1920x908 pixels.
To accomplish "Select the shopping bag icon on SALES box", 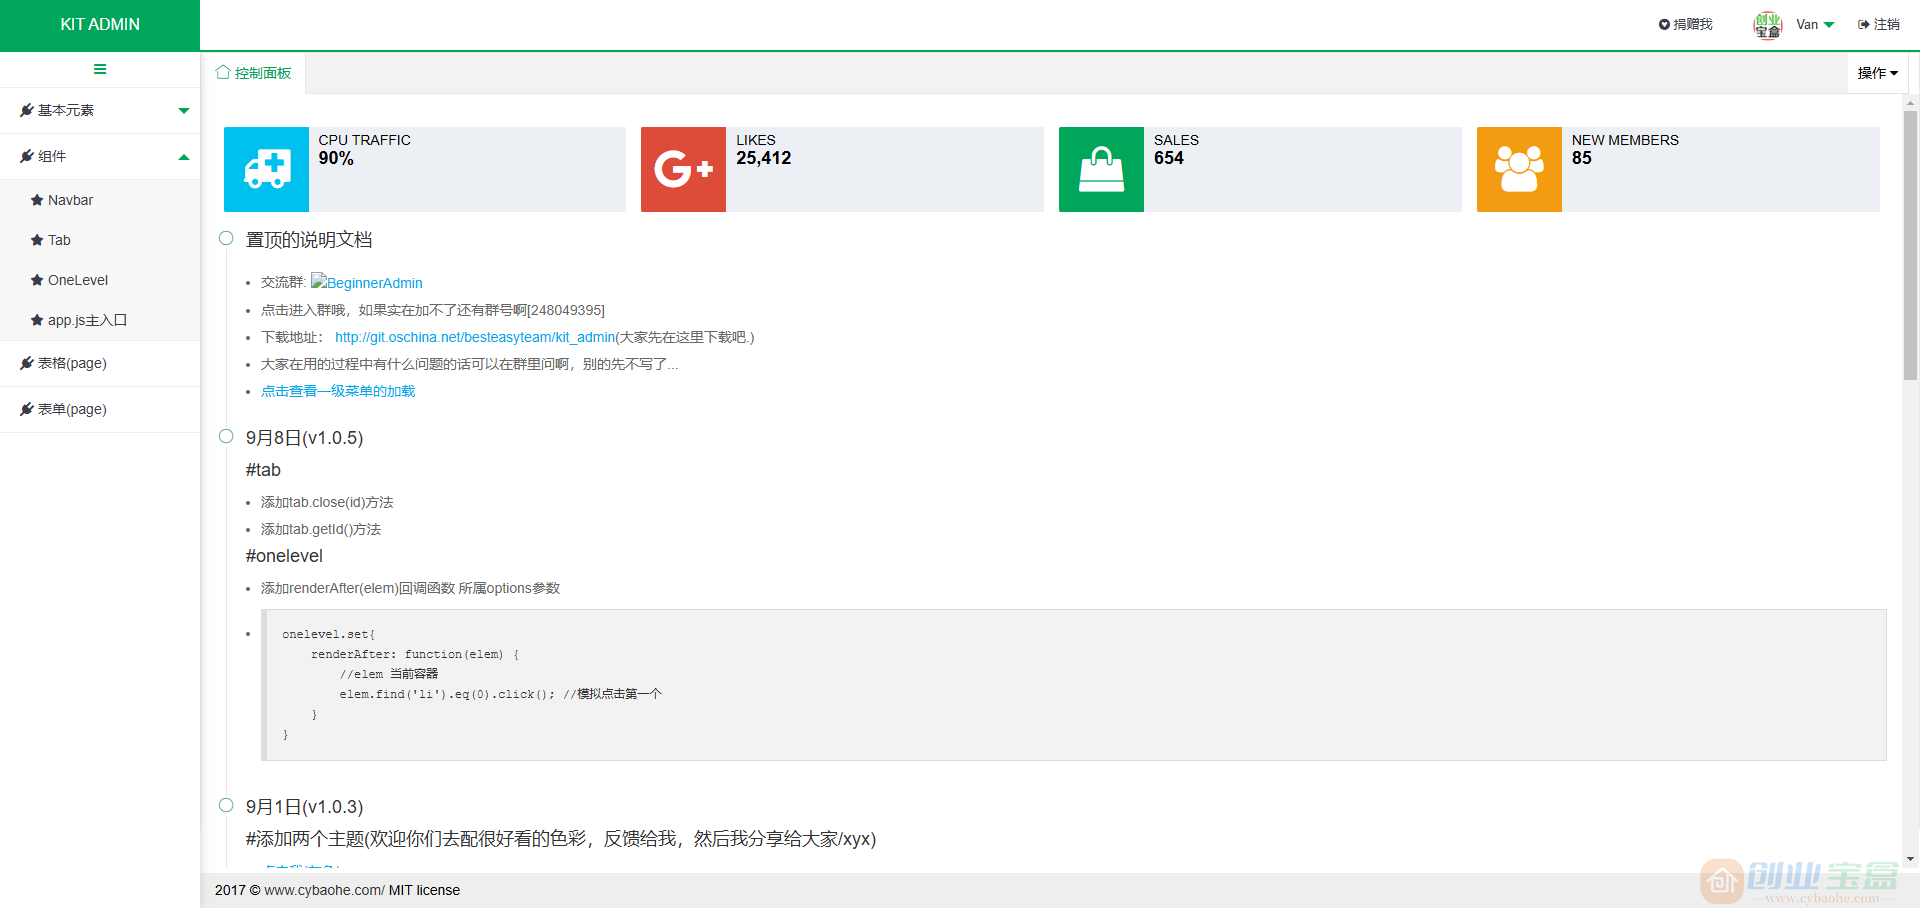I will pyautogui.click(x=1100, y=169).
